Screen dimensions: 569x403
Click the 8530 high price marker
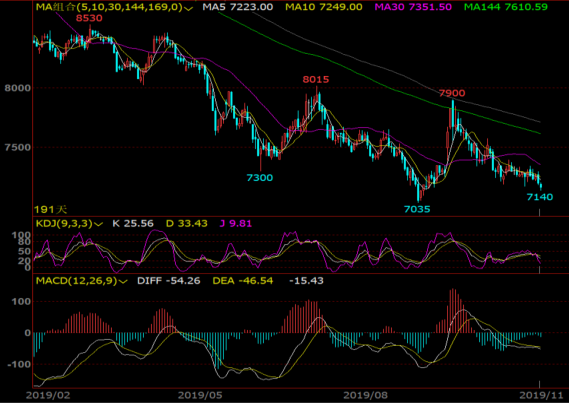89,18
